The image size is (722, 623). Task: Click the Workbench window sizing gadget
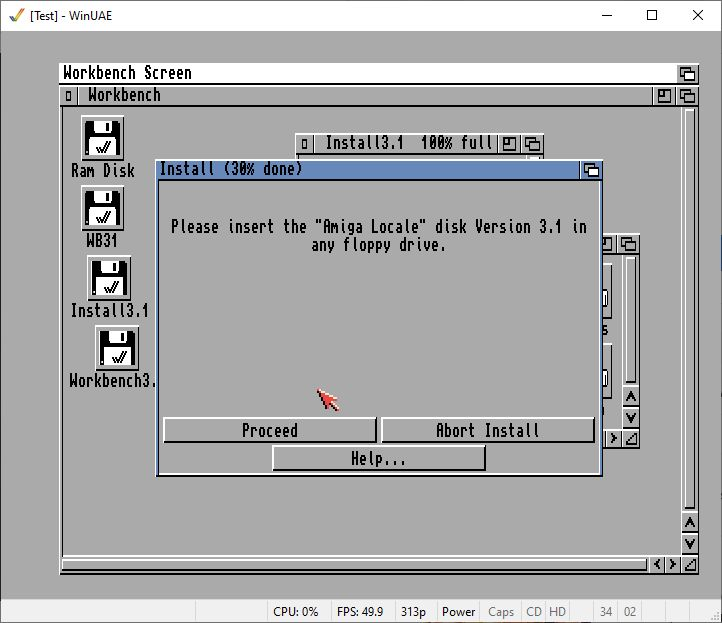coord(690,564)
